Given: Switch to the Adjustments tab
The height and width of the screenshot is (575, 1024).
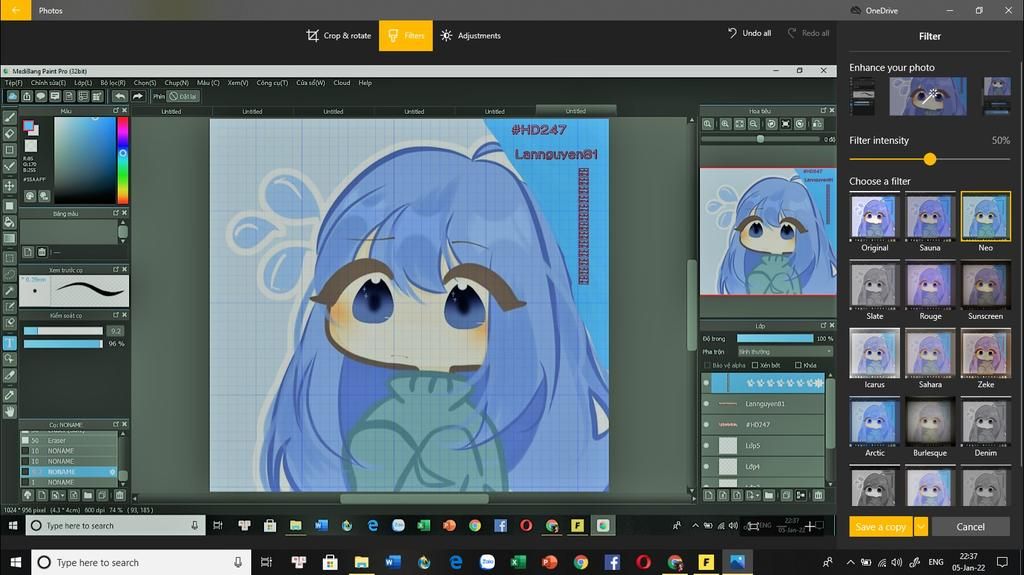Looking at the screenshot, I should coord(470,35).
